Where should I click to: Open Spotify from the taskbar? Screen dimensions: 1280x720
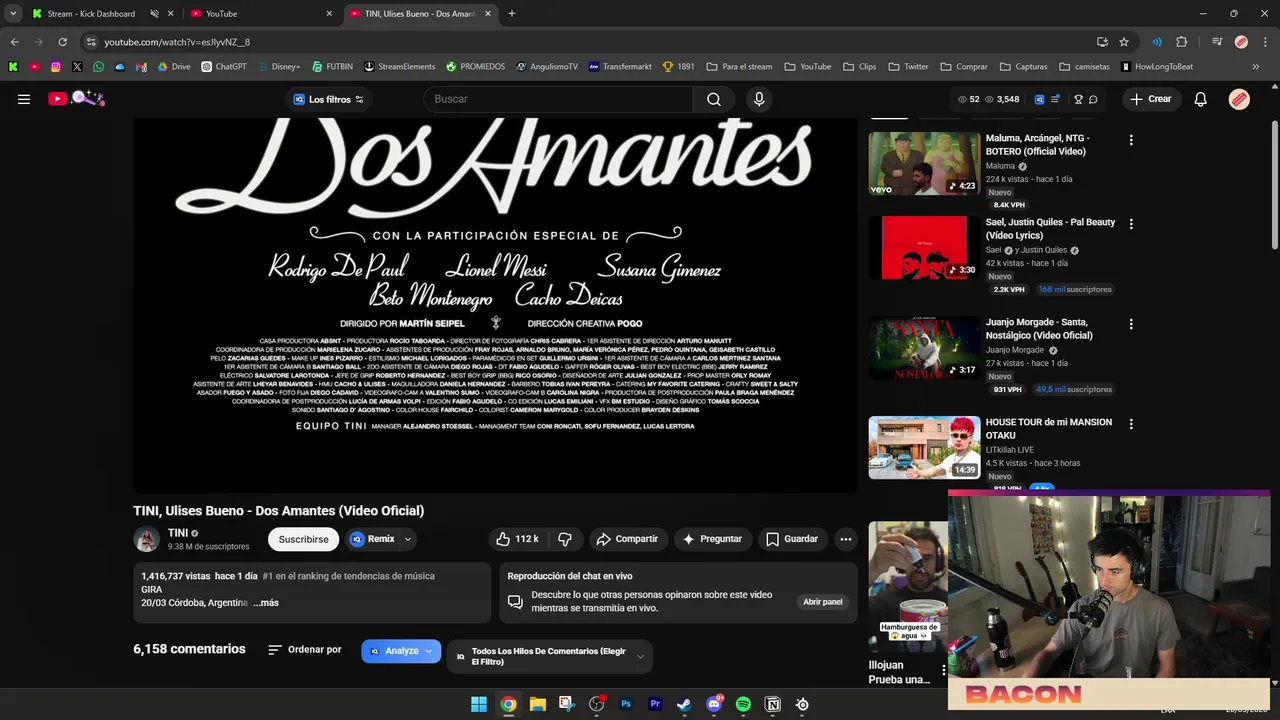tap(743, 704)
